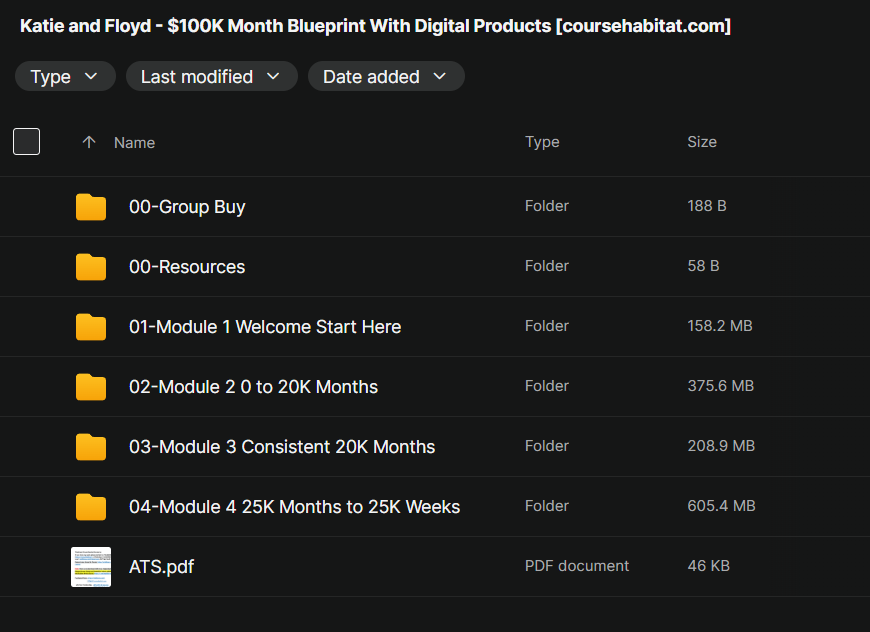Open the ATS.pdf thumbnail preview
Viewport: 870px width, 632px height.
[91, 567]
